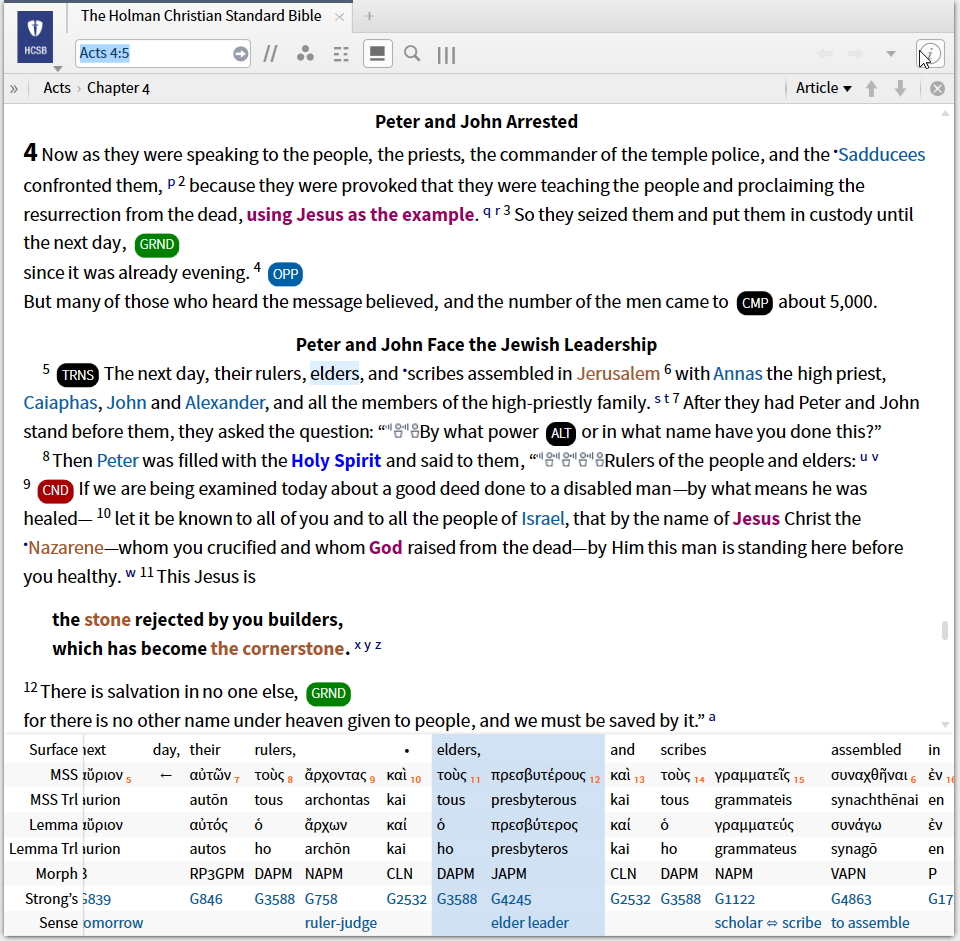Click Strong's number G846
Image resolution: width=960 pixels, height=941 pixels.
206,899
